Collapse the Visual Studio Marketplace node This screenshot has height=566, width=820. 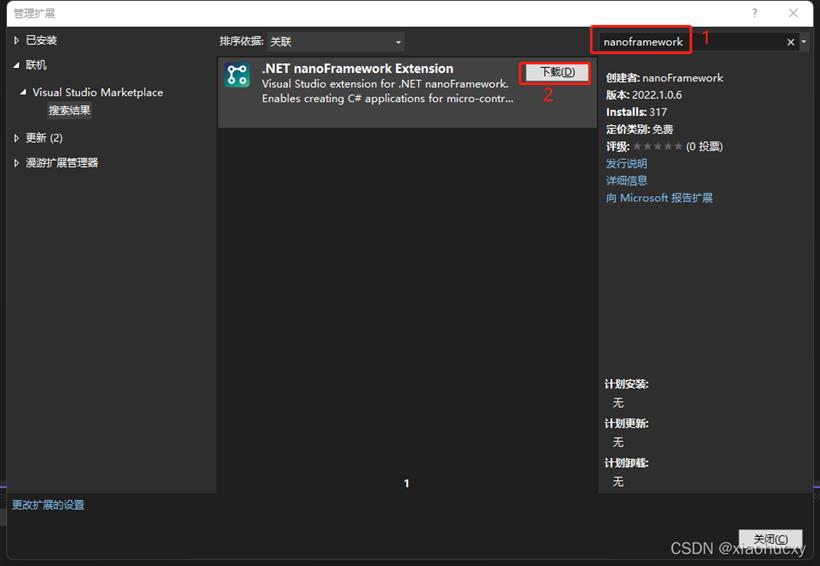24,92
